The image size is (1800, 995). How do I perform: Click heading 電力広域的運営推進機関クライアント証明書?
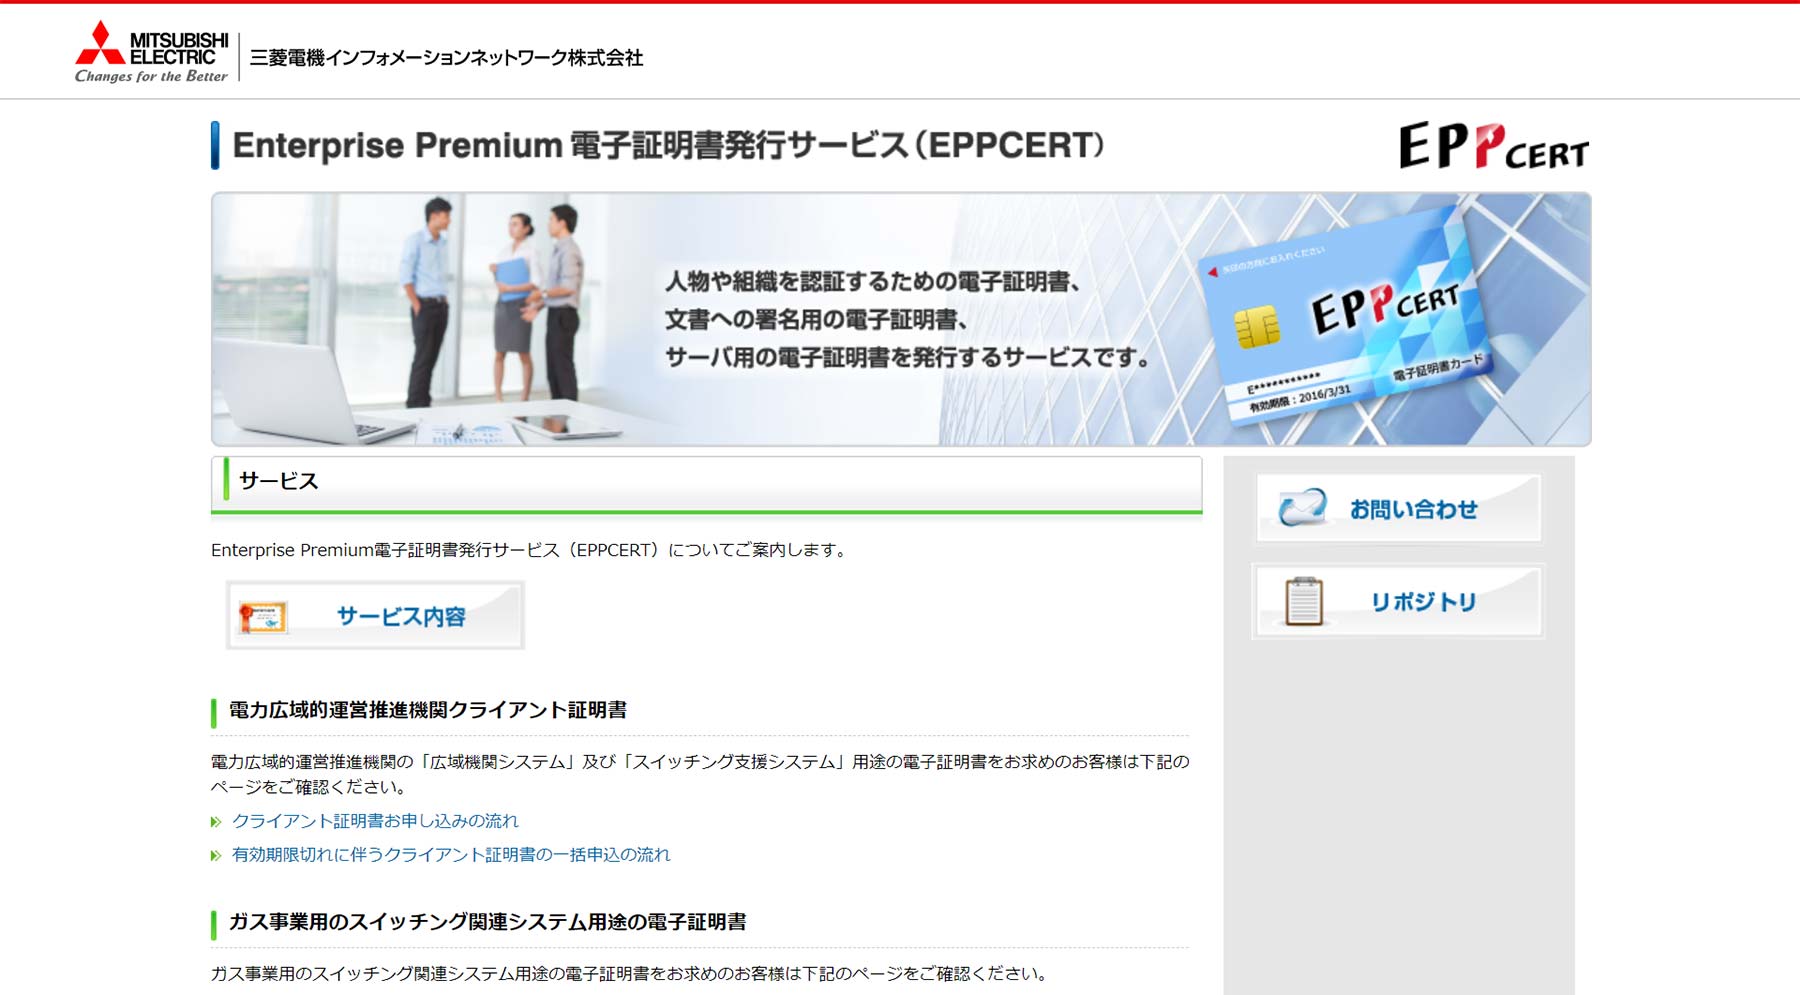tap(428, 710)
